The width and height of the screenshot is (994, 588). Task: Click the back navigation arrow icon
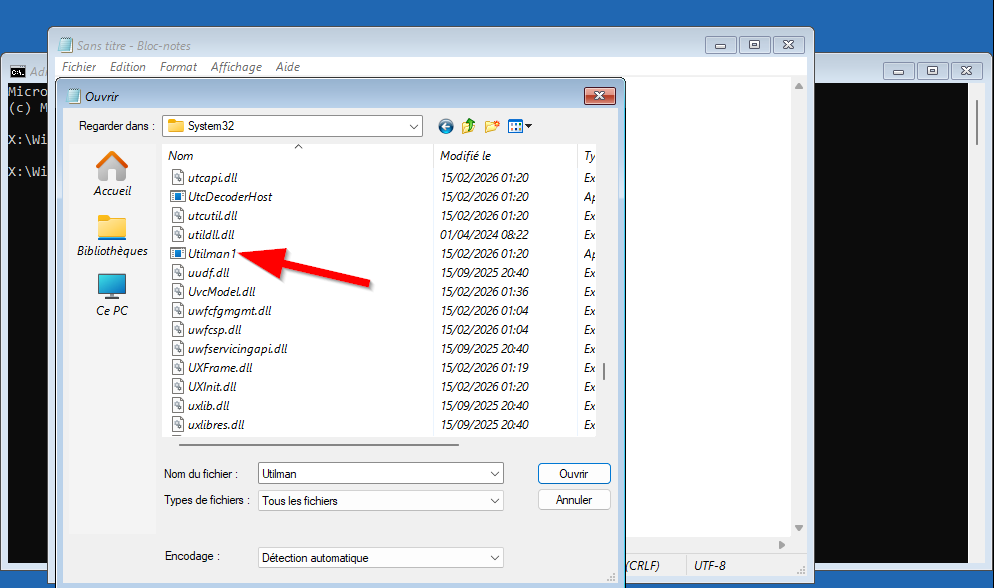(445, 126)
